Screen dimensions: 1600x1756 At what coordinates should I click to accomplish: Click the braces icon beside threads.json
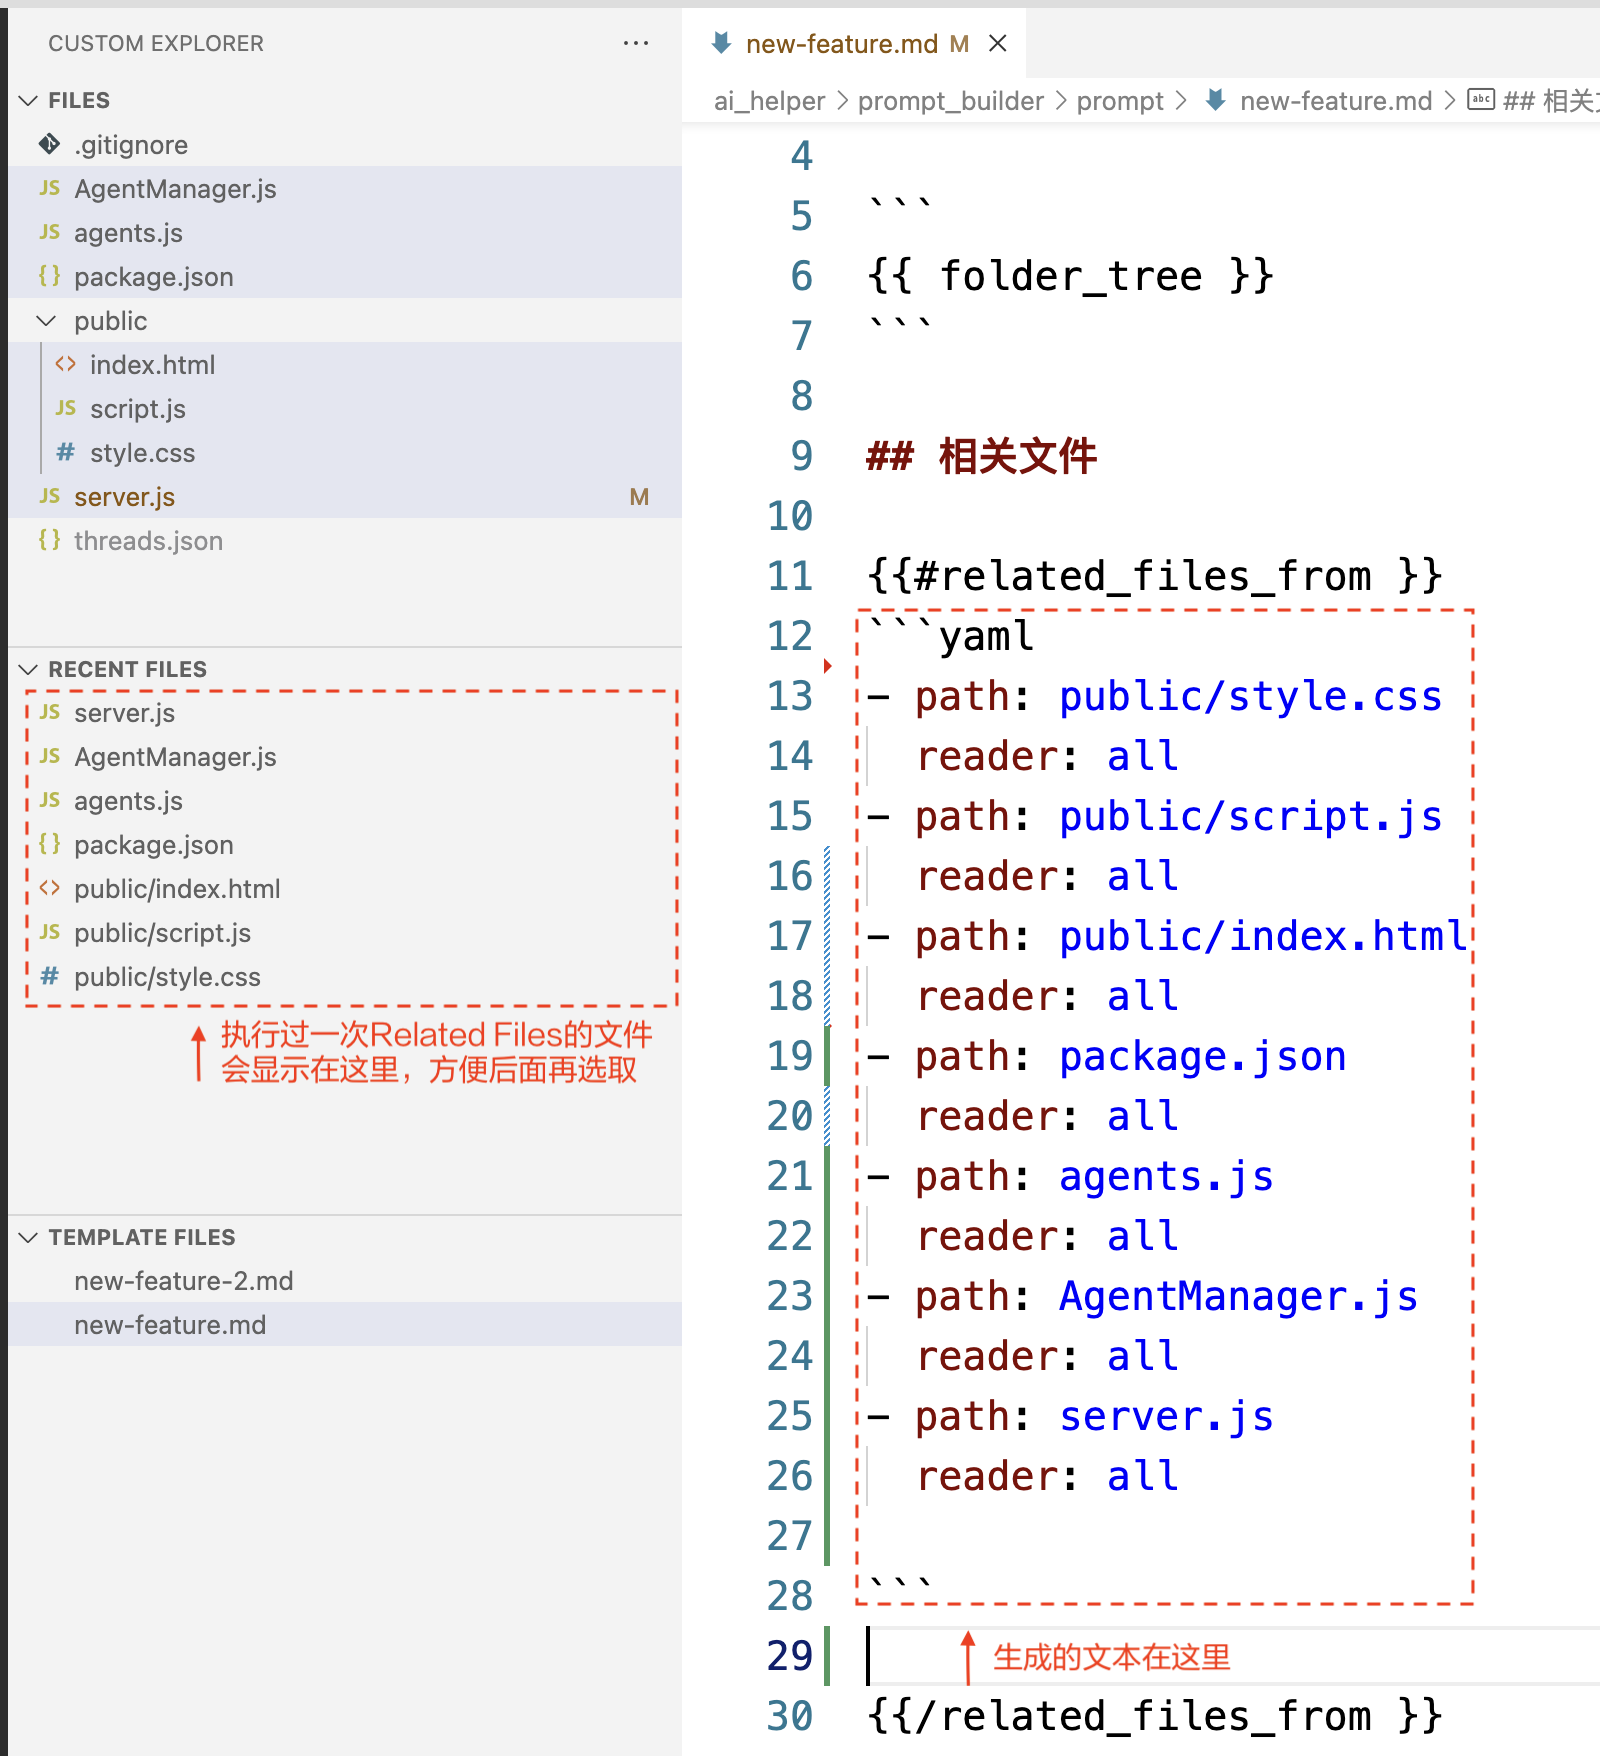click(x=50, y=540)
